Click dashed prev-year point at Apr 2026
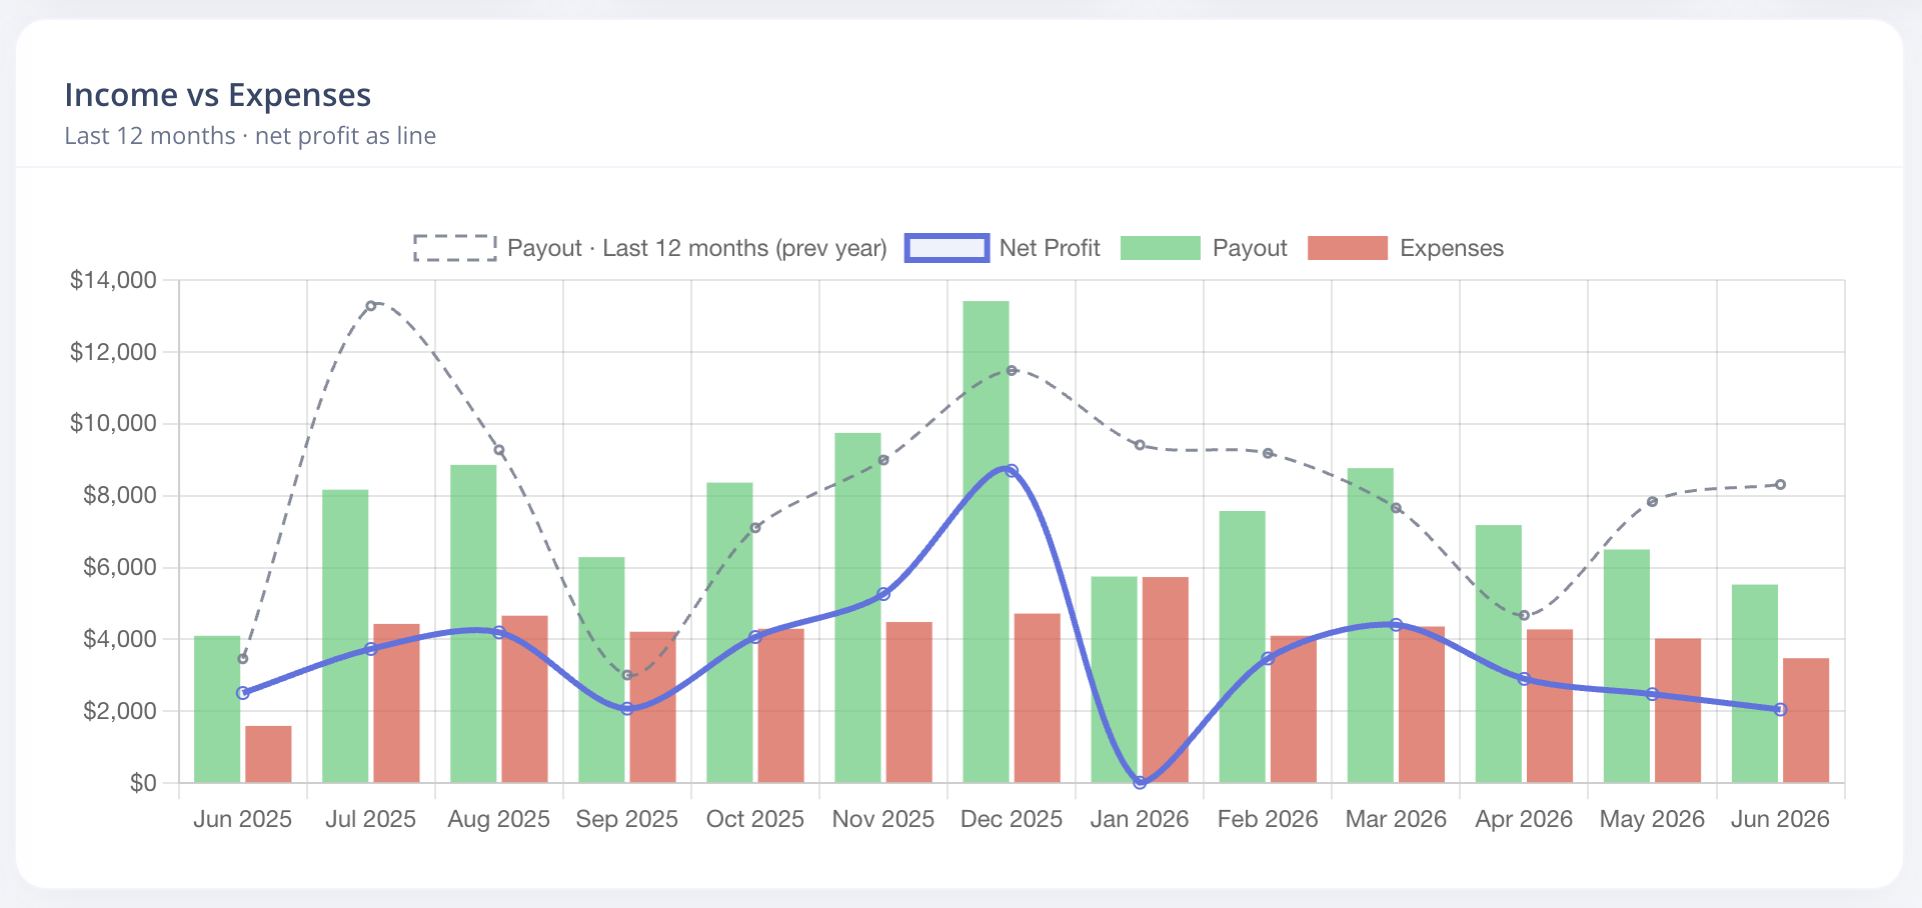Image resolution: width=1922 pixels, height=908 pixels. pos(1524,616)
